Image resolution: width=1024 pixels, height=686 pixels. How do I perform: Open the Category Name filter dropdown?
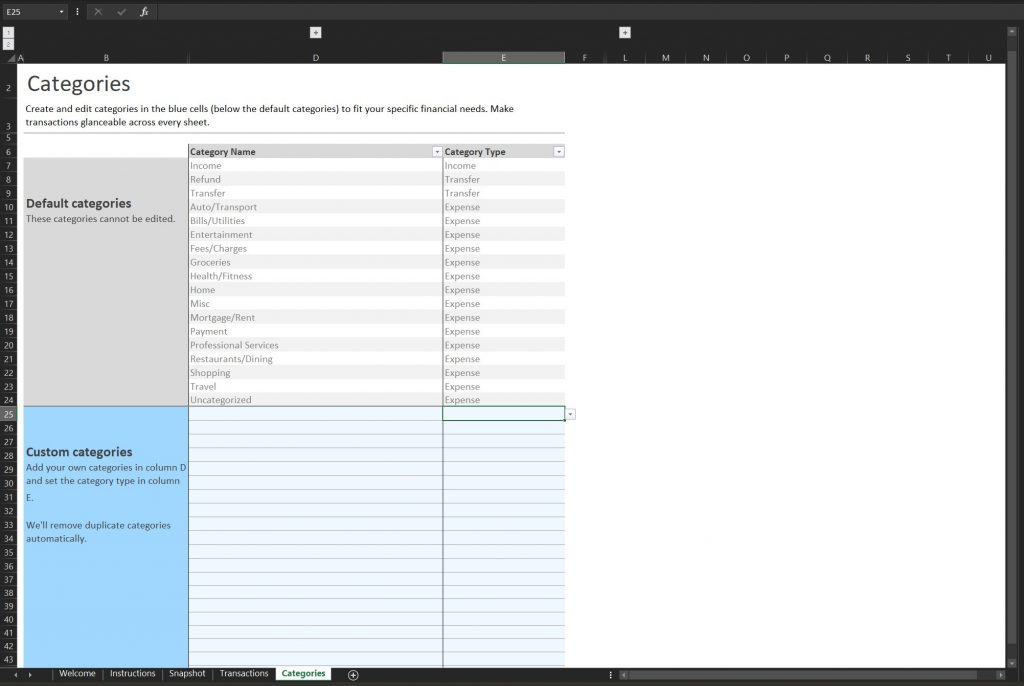tap(436, 152)
